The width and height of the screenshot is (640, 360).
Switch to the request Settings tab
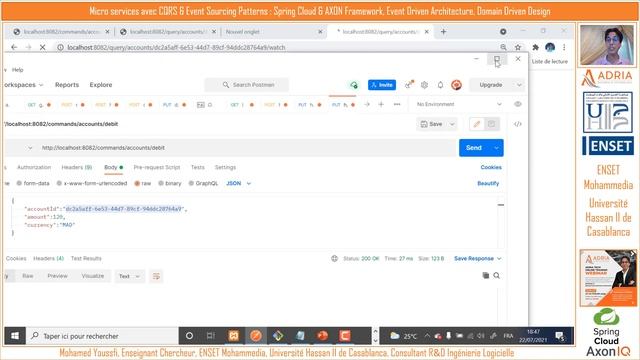(225, 167)
